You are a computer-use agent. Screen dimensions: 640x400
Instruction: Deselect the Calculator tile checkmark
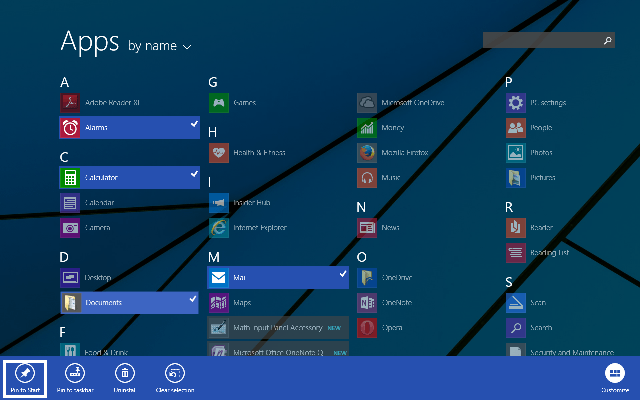pyautogui.click(x=194, y=174)
